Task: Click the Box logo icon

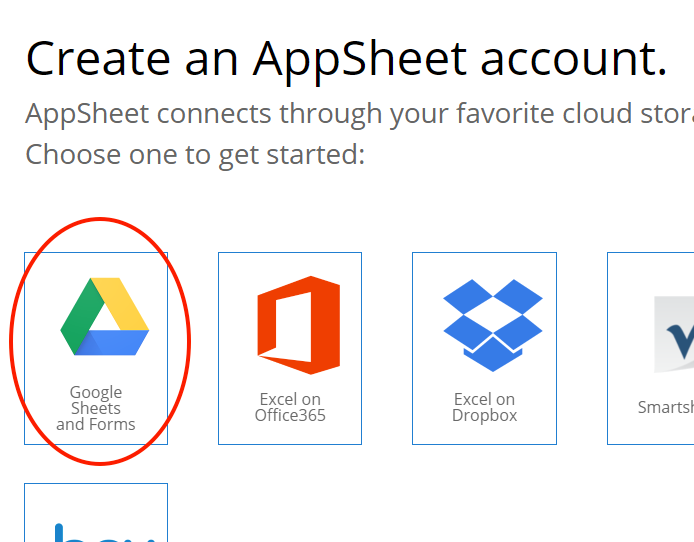Action: (104, 532)
